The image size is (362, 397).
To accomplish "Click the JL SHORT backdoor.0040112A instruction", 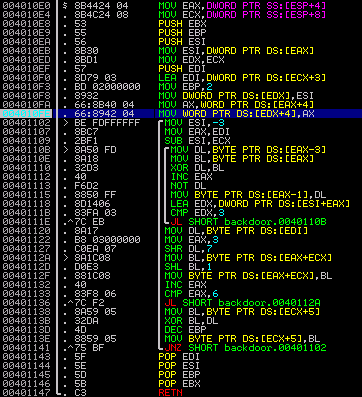I will tap(242, 303).
